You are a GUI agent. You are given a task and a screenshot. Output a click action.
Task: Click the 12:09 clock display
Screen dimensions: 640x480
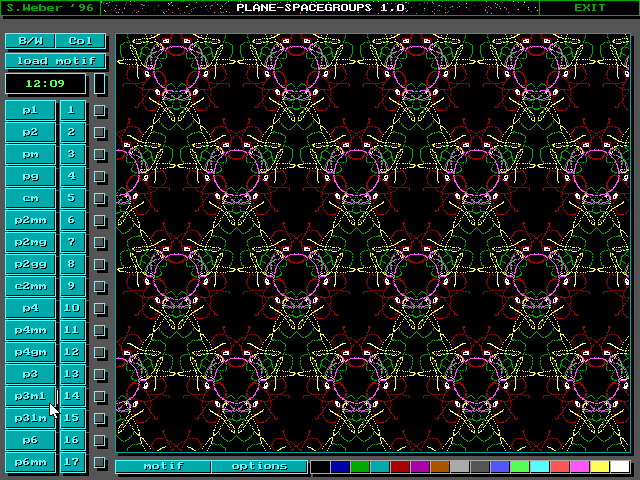pyautogui.click(x=45, y=84)
